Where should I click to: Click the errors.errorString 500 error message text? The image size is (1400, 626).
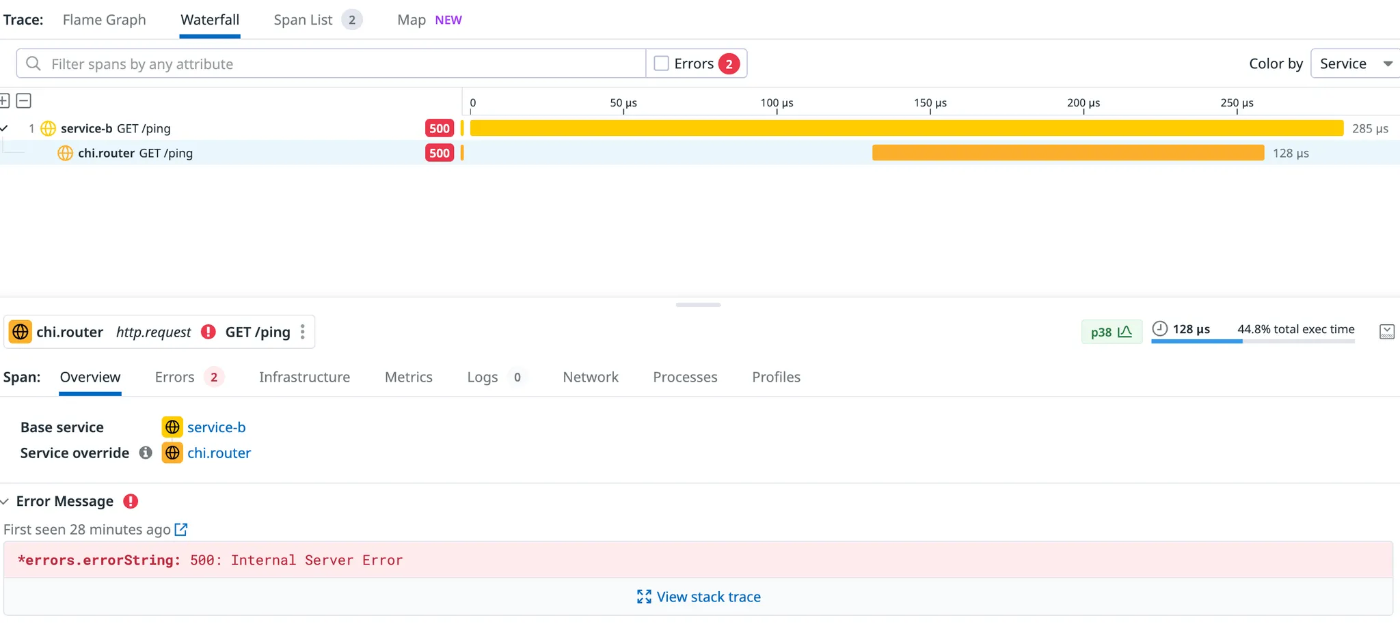(x=210, y=560)
